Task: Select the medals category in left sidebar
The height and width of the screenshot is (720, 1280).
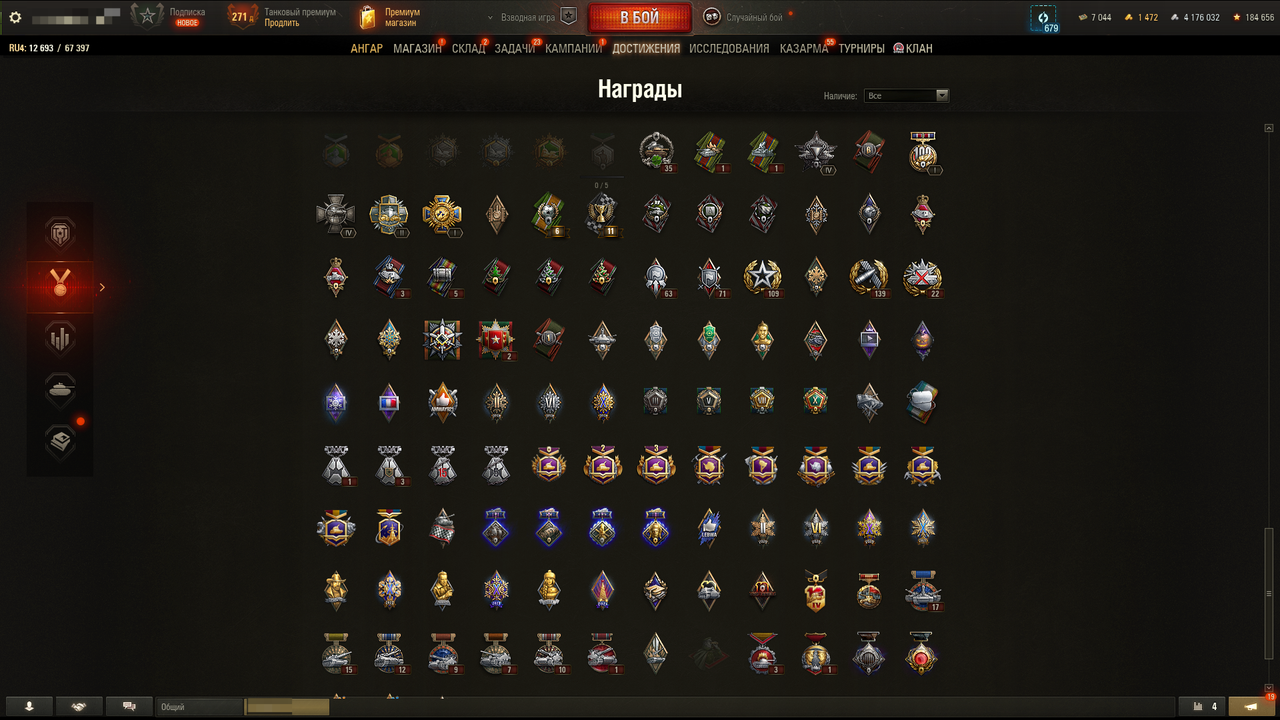Action: (x=60, y=287)
